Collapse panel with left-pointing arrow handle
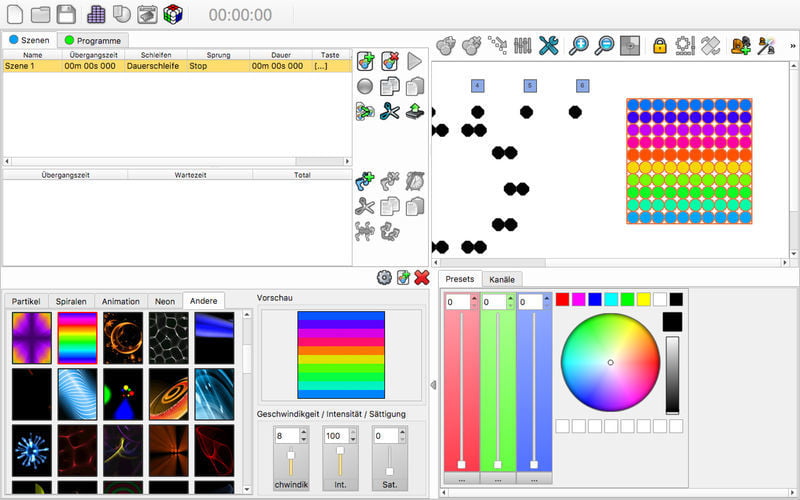Viewport: 800px width, 500px height. pyautogui.click(x=433, y=385)
